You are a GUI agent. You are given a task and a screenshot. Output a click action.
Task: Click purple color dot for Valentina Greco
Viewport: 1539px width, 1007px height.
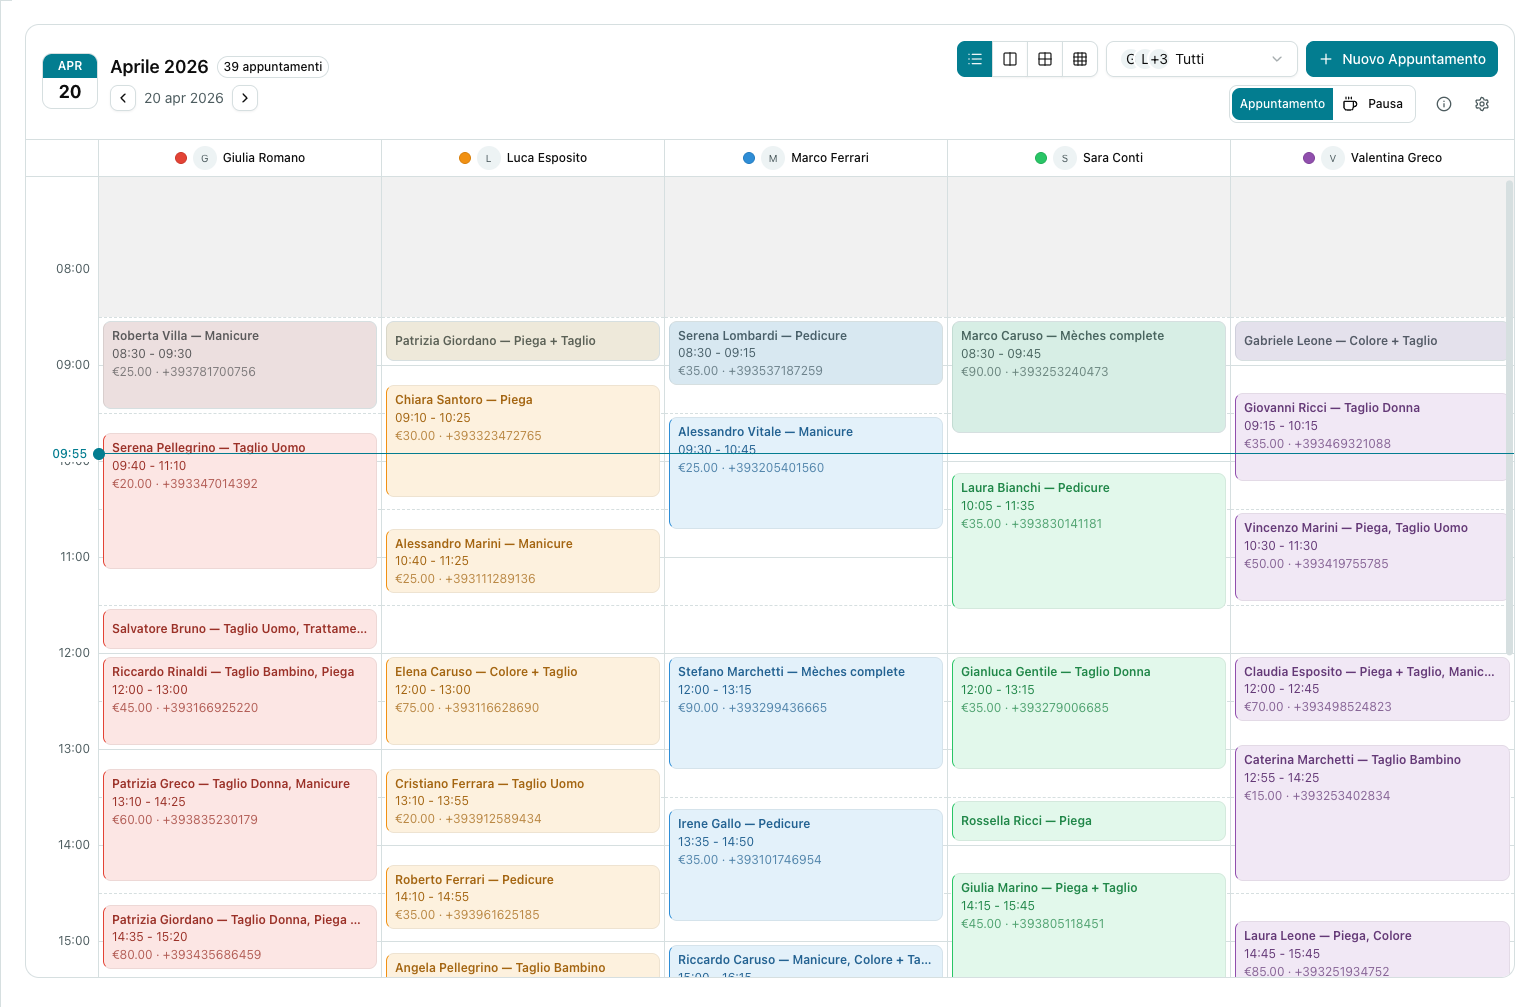[1309, 158]
